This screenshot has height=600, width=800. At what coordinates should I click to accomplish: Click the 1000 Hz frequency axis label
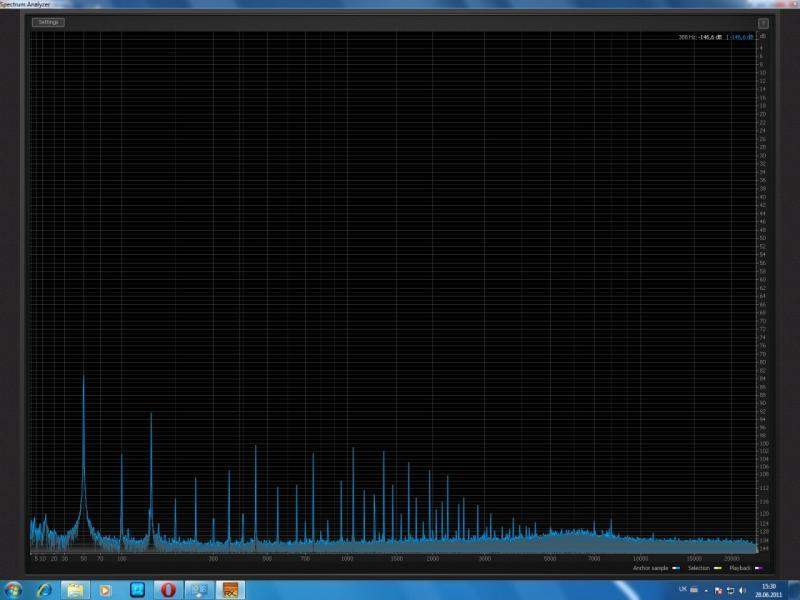click(x=347, y=558)
